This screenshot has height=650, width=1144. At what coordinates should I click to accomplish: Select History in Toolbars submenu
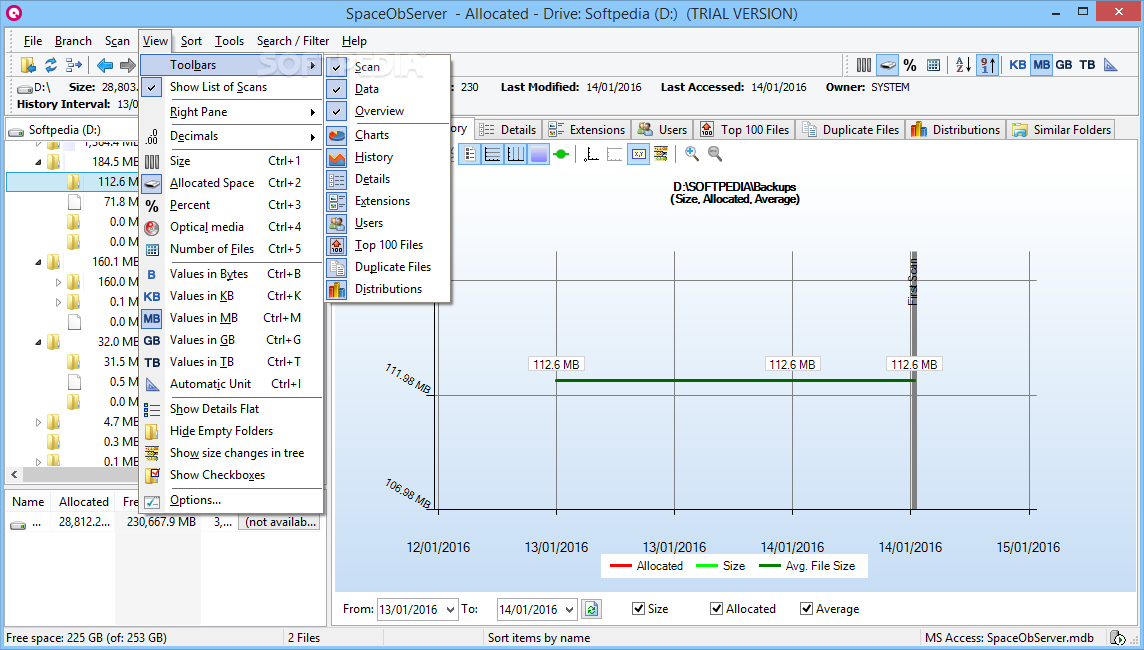[x=388, y=157]
